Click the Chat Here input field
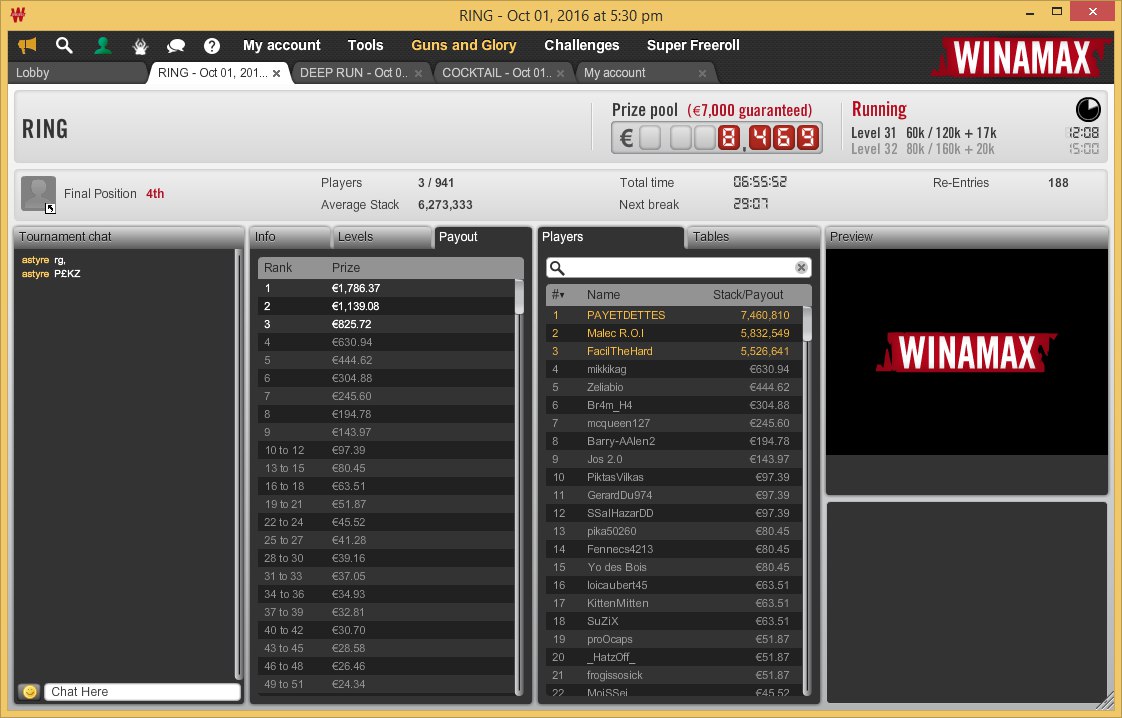1122x718 pixels. pos(142,692)
